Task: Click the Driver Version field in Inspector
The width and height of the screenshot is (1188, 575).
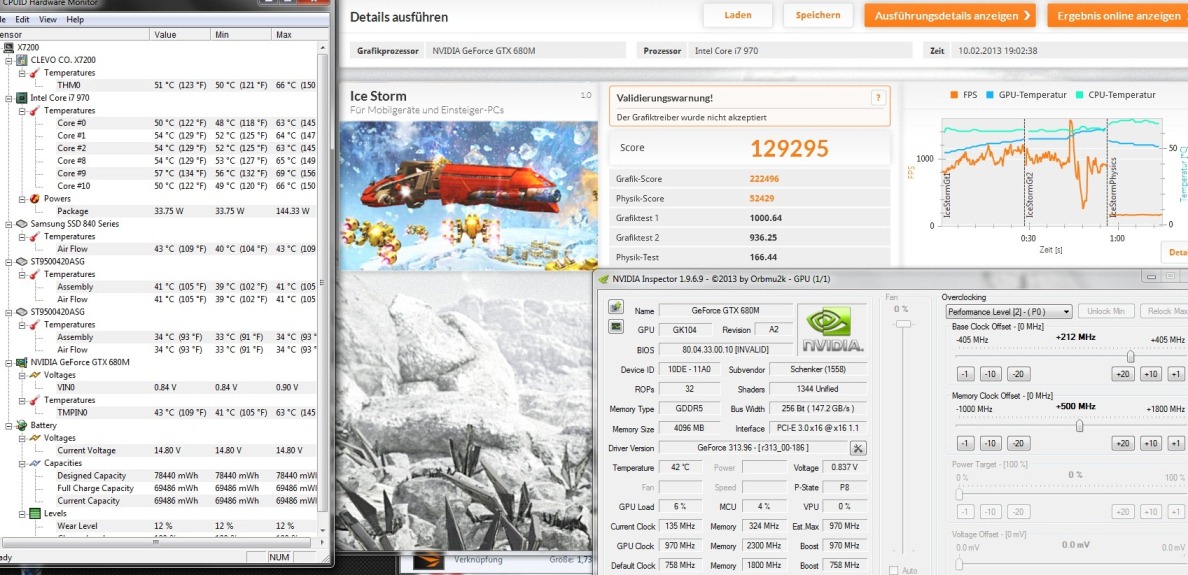Action: pos(752,448)
